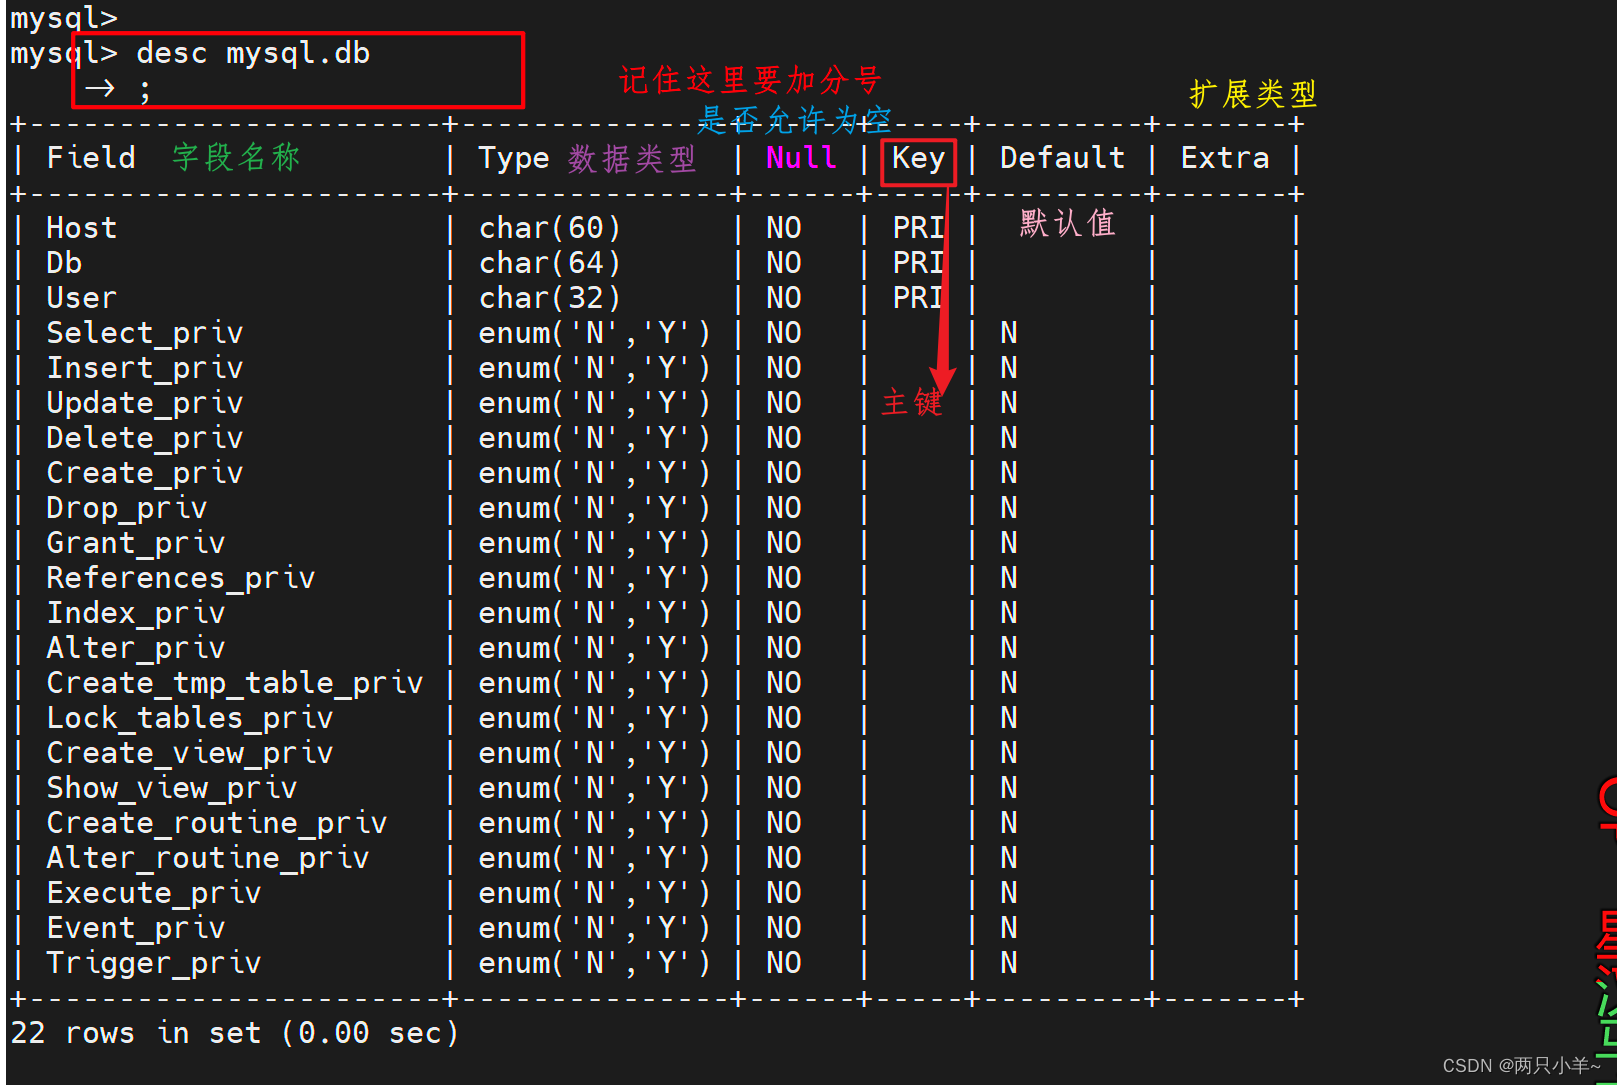Select the 'User' field name
The image size is (1617, 1085).
(81, 298)
